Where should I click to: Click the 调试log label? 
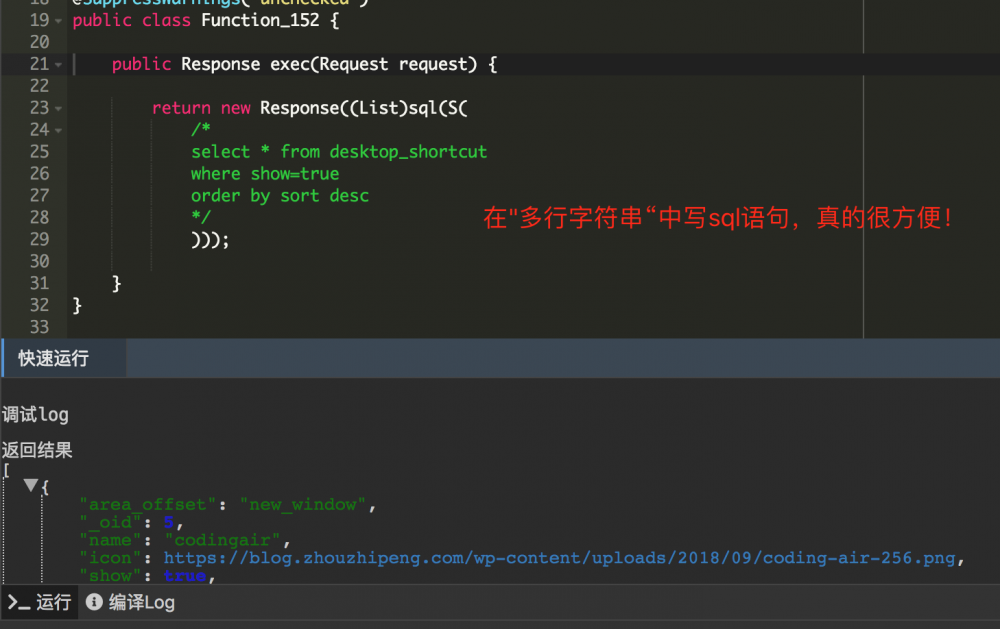coord(34,414)
